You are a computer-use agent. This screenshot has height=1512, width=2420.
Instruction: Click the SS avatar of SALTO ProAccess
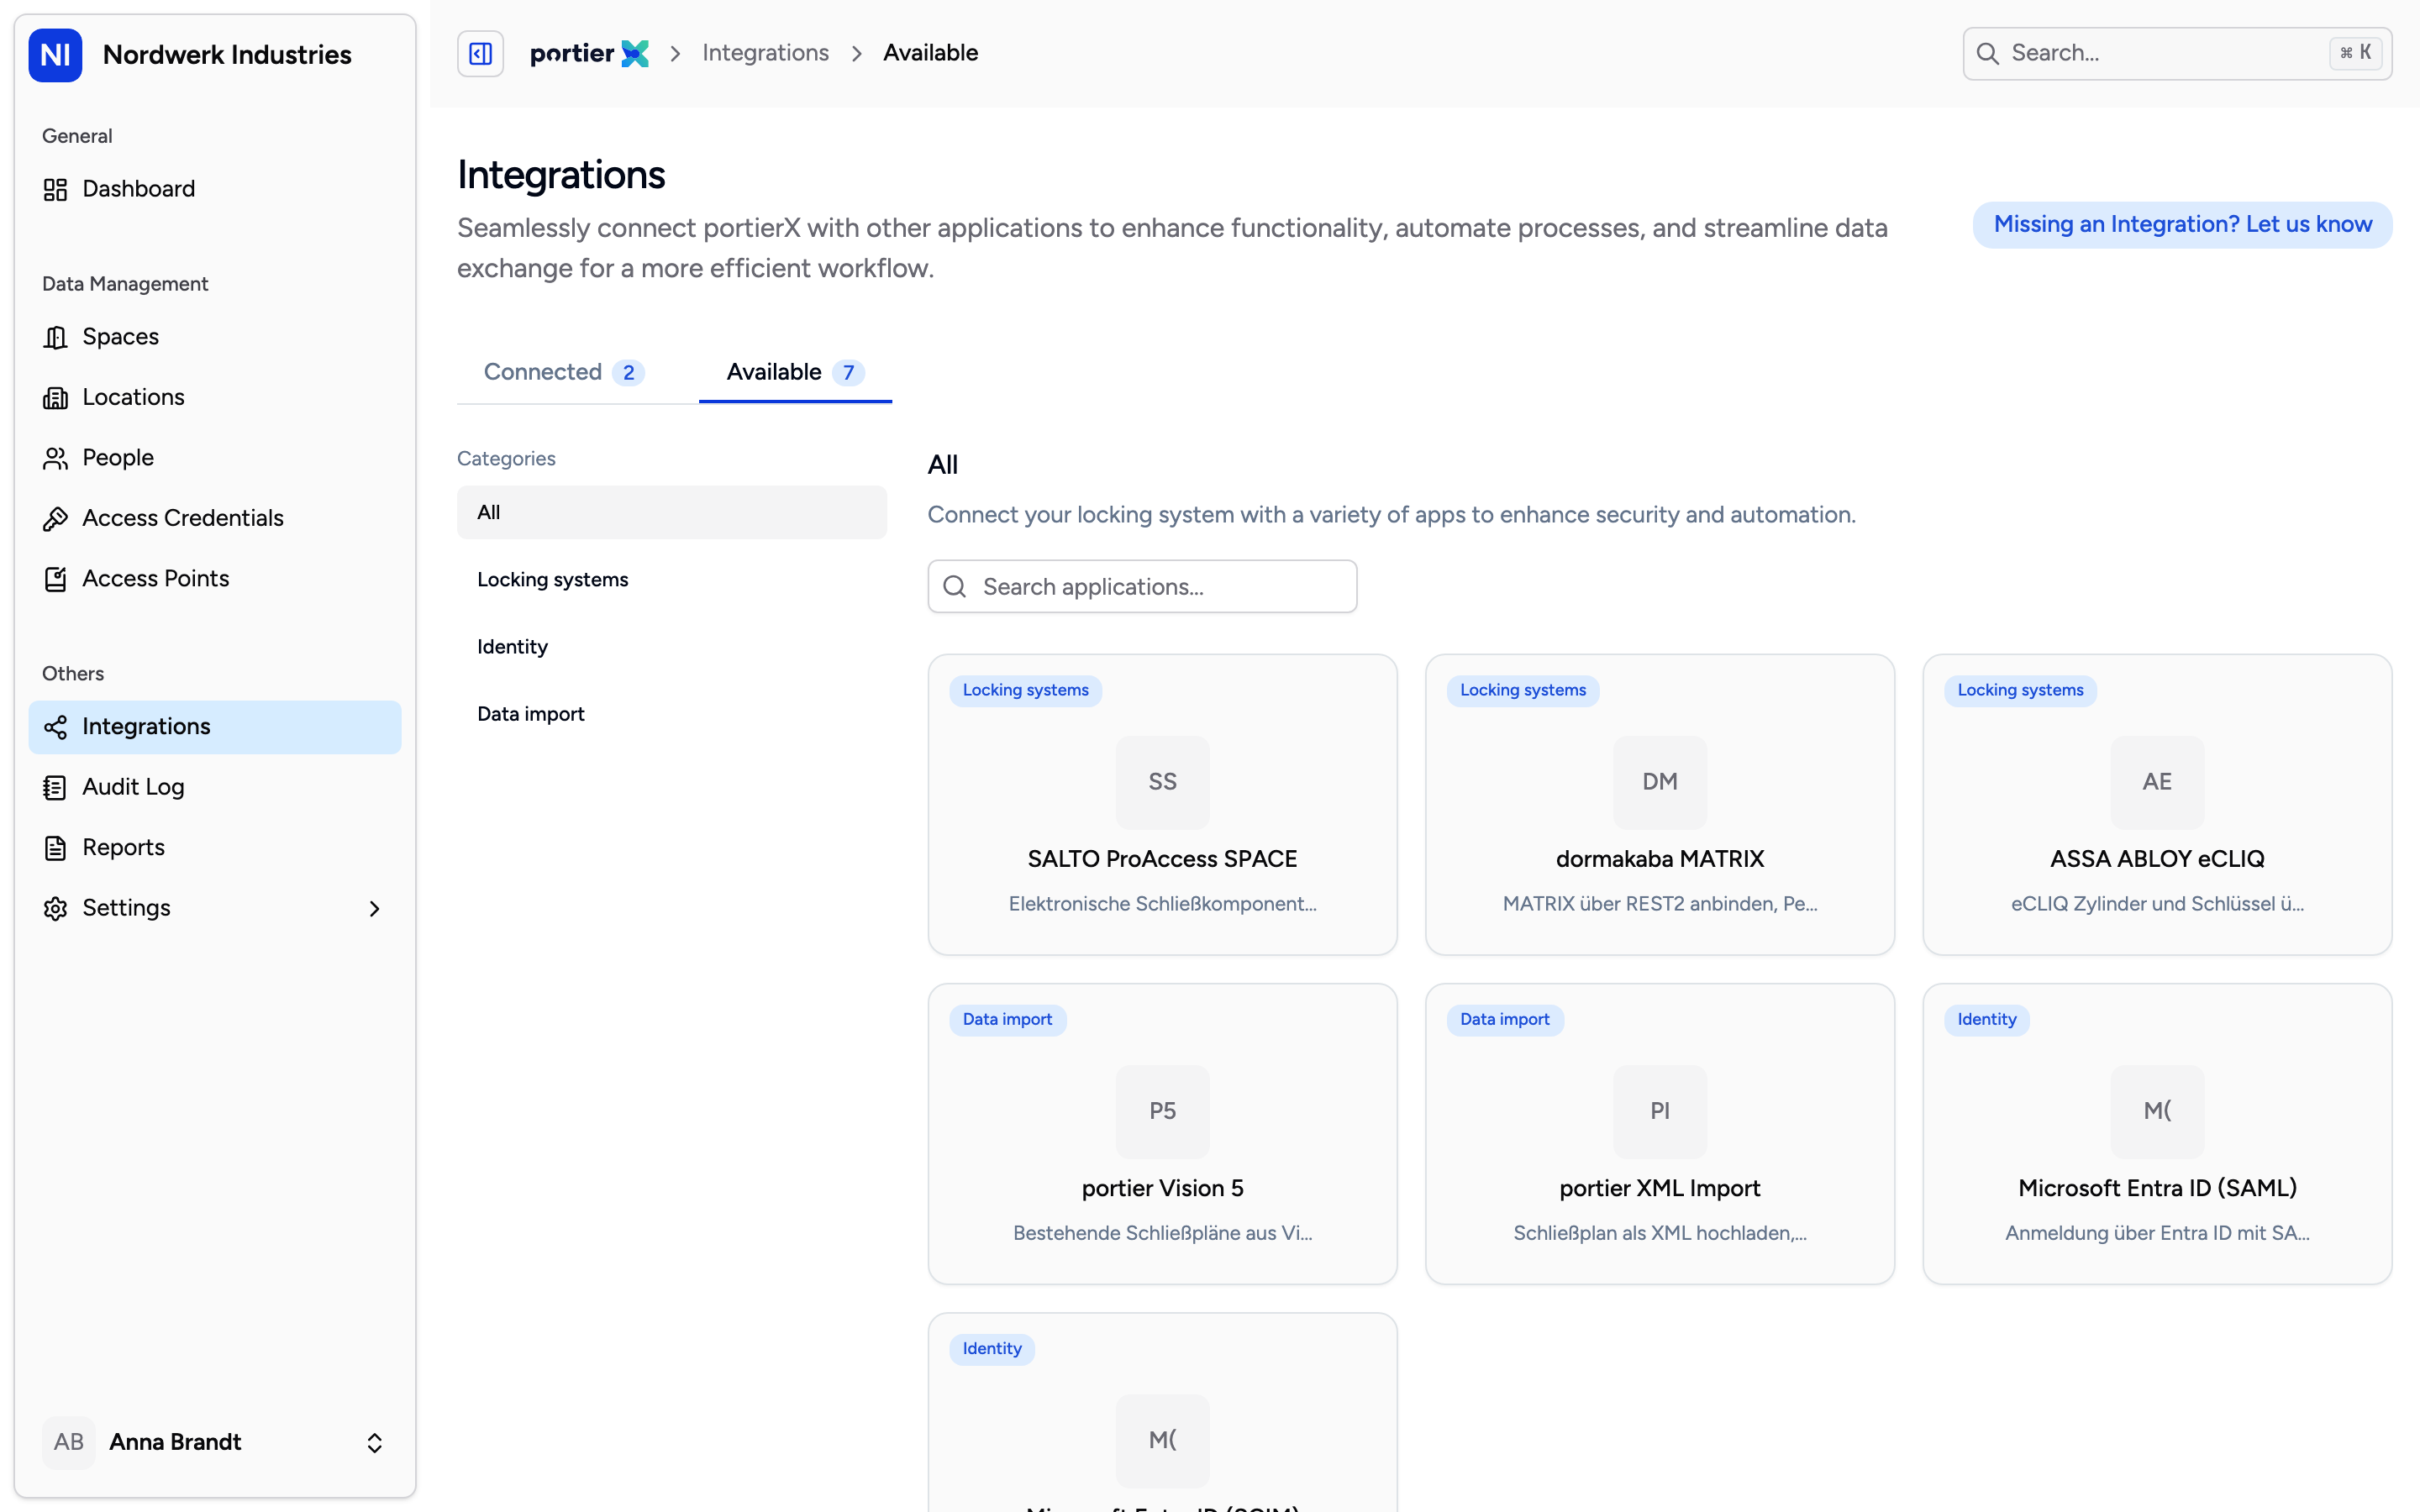coord(1162,782)
